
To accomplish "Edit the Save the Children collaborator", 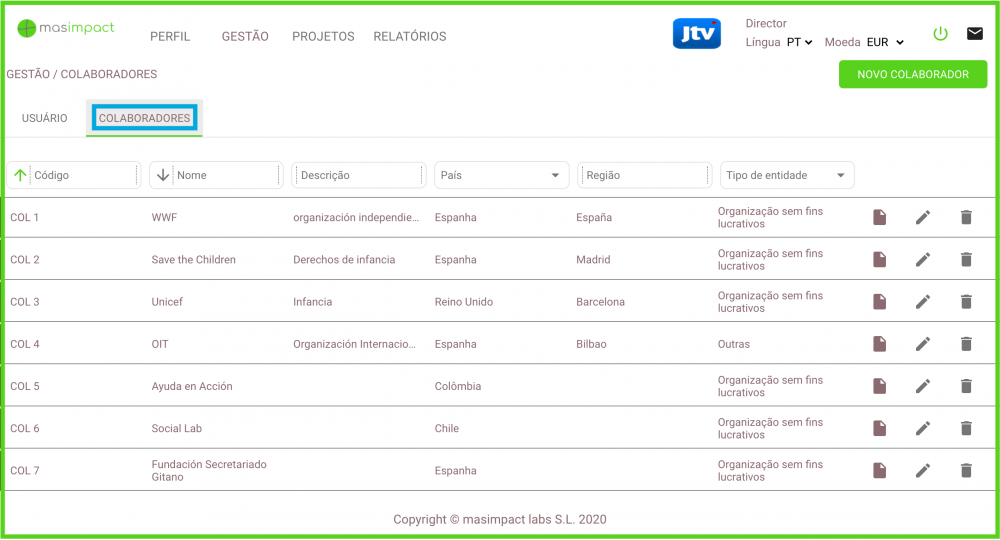I will click(x=923, y=260).
